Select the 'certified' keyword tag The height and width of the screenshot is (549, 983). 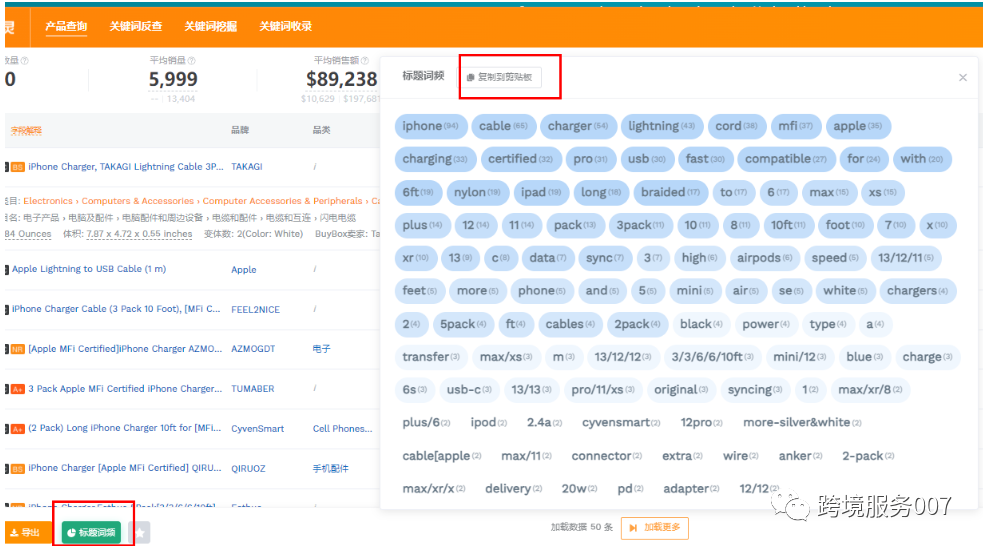(x=520, y=159)
